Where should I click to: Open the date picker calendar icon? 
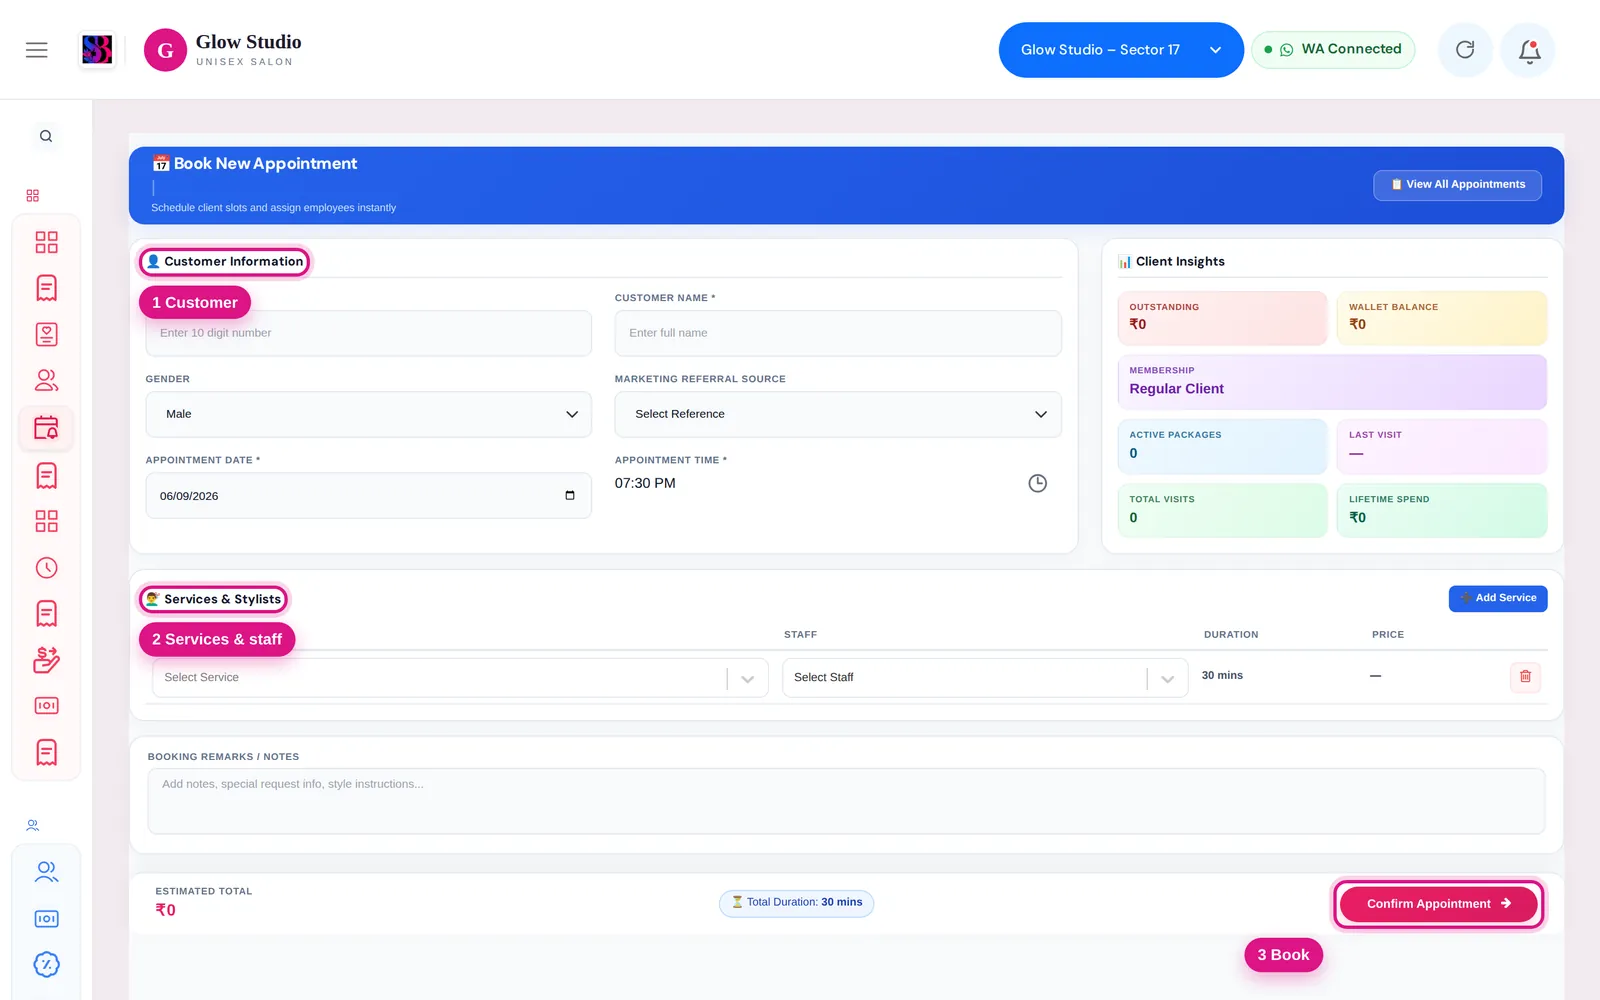click(570, 496)
